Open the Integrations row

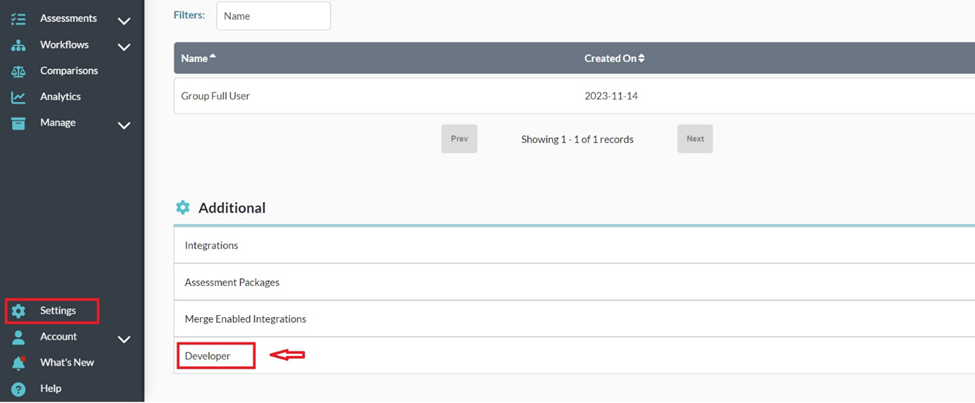[211, 245]
